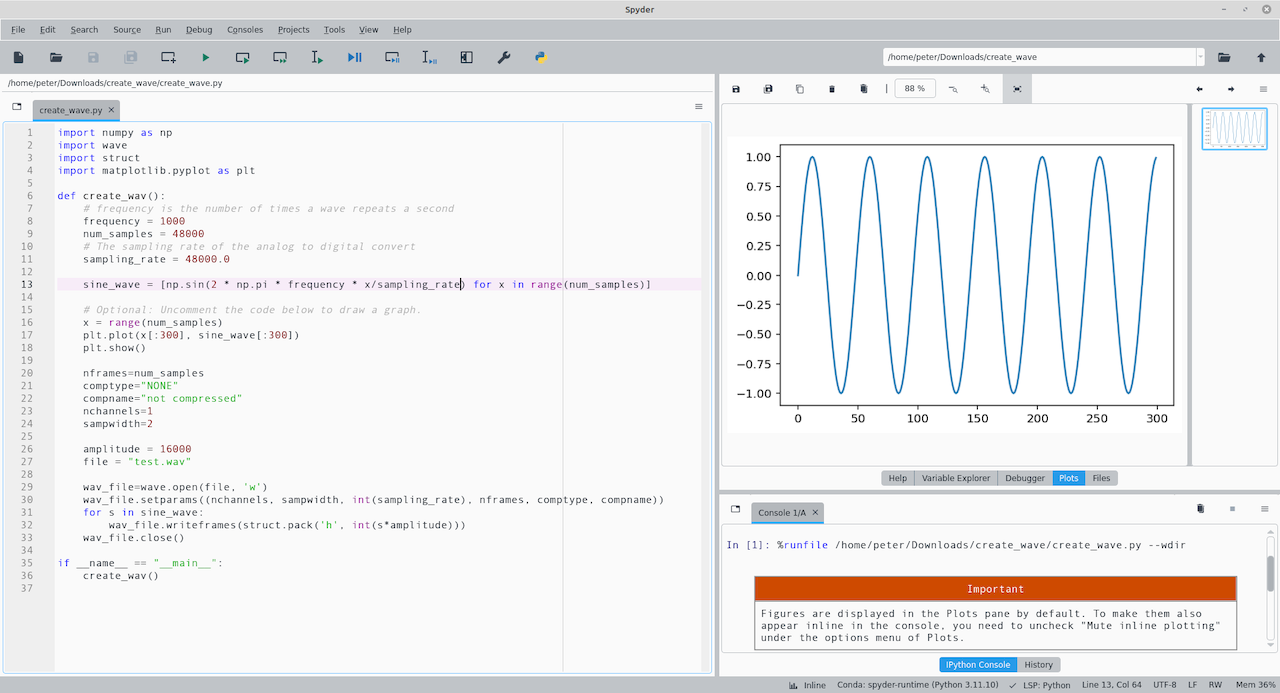Open the Debug menu

[198, 29]
